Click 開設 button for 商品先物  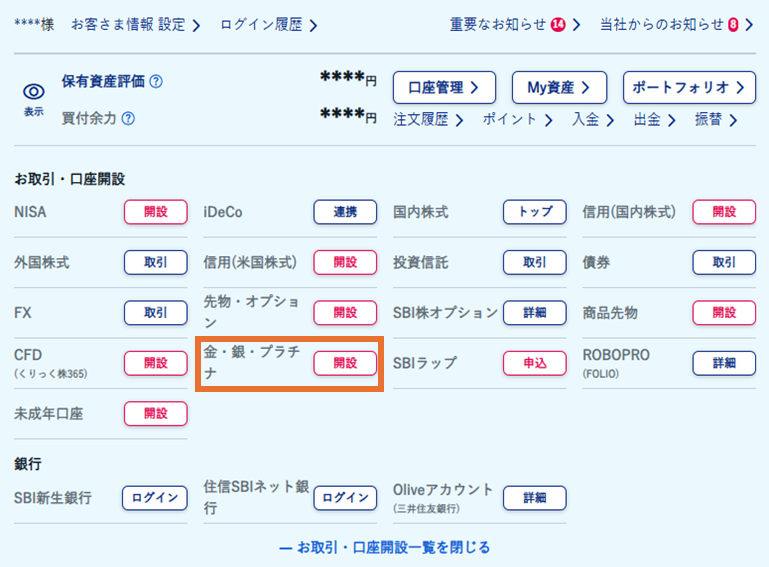[x=724, y=313]
